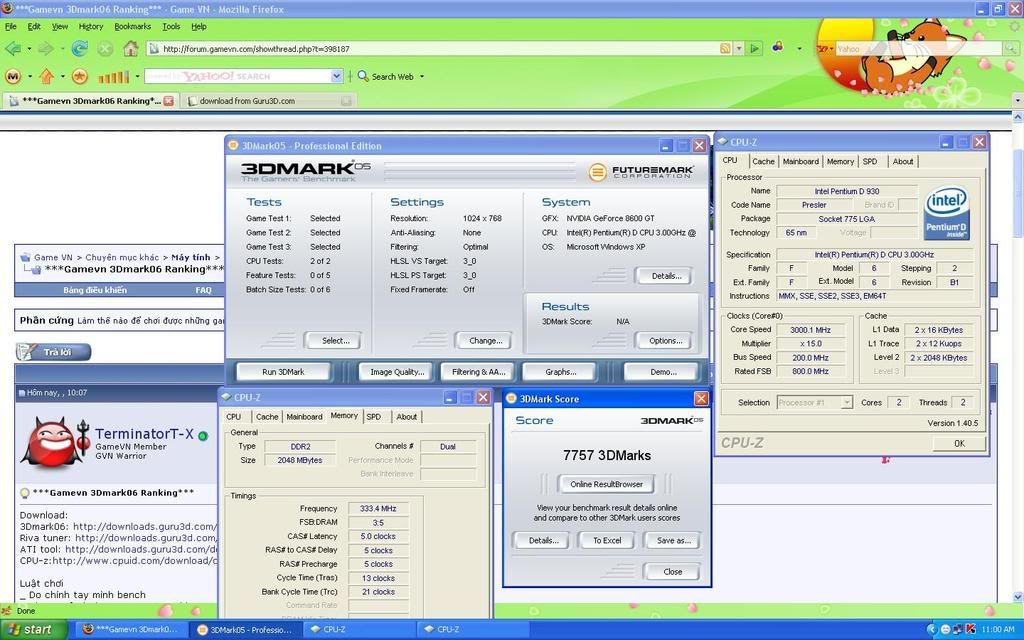Click the RSS feed icon in address bar
This screenshot has height=640, width=1024.
pos(726,48)
